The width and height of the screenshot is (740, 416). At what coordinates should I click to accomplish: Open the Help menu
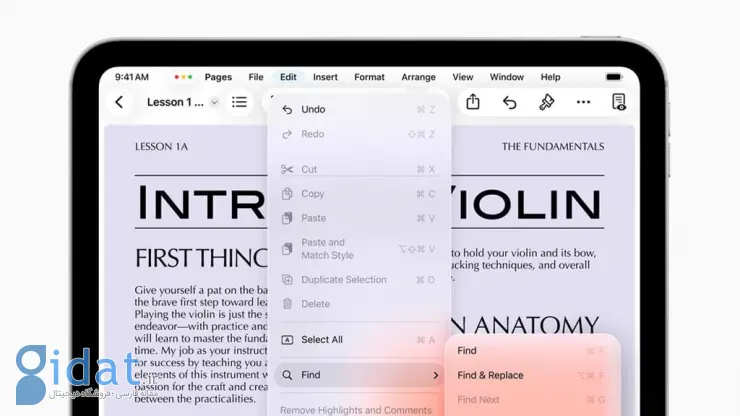pyautogui.click(x=550, y=77)
